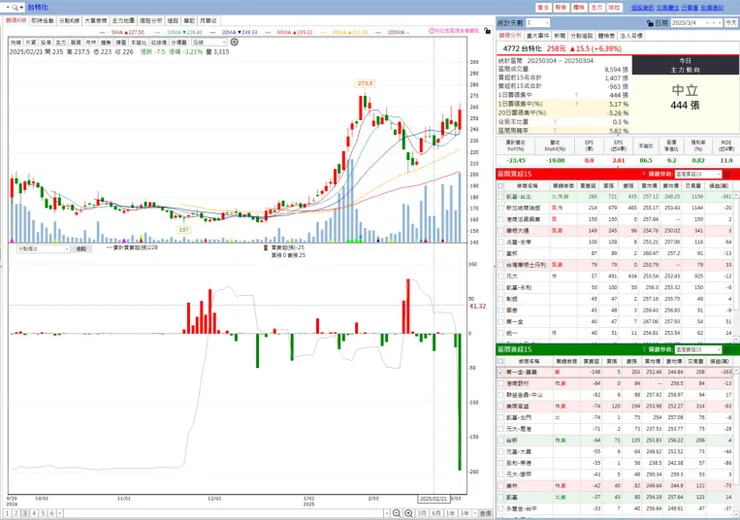Tick the checkbox for 台灣摩根士丹利
740x520 pixels.
(501, 265)
